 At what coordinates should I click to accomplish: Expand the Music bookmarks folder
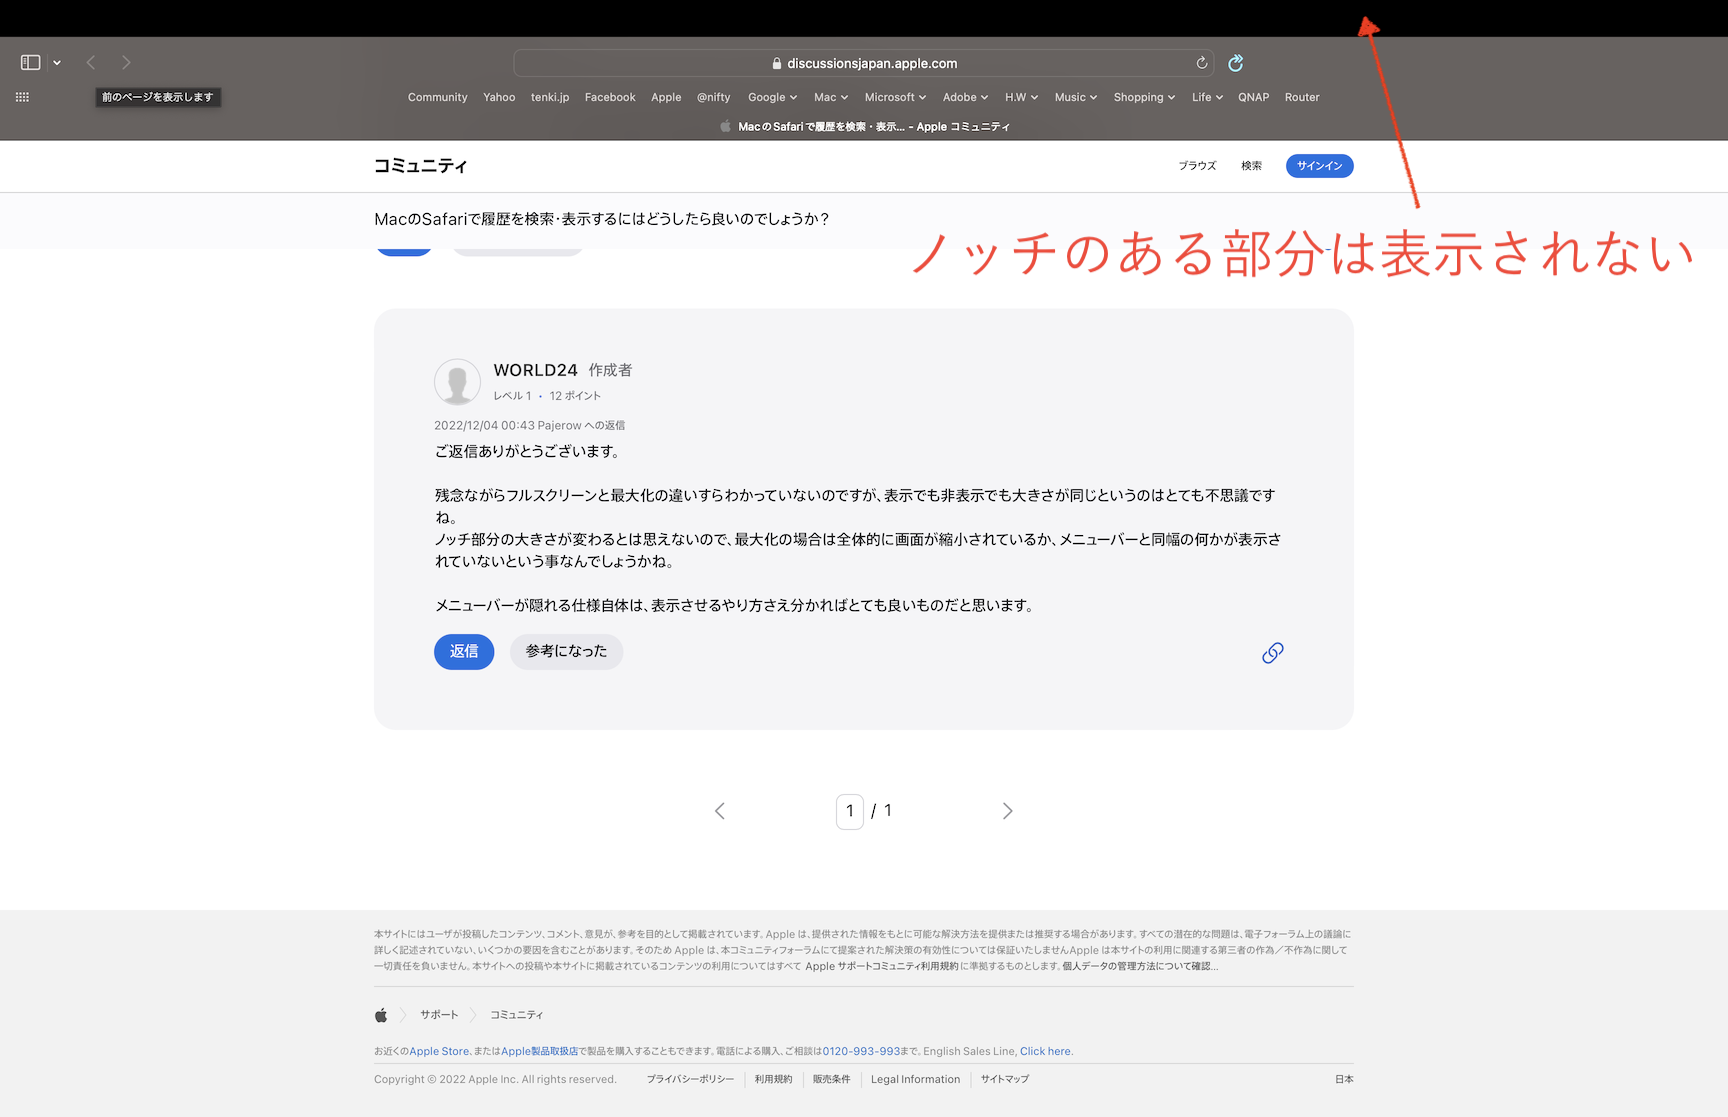(x=1076, y=97)
